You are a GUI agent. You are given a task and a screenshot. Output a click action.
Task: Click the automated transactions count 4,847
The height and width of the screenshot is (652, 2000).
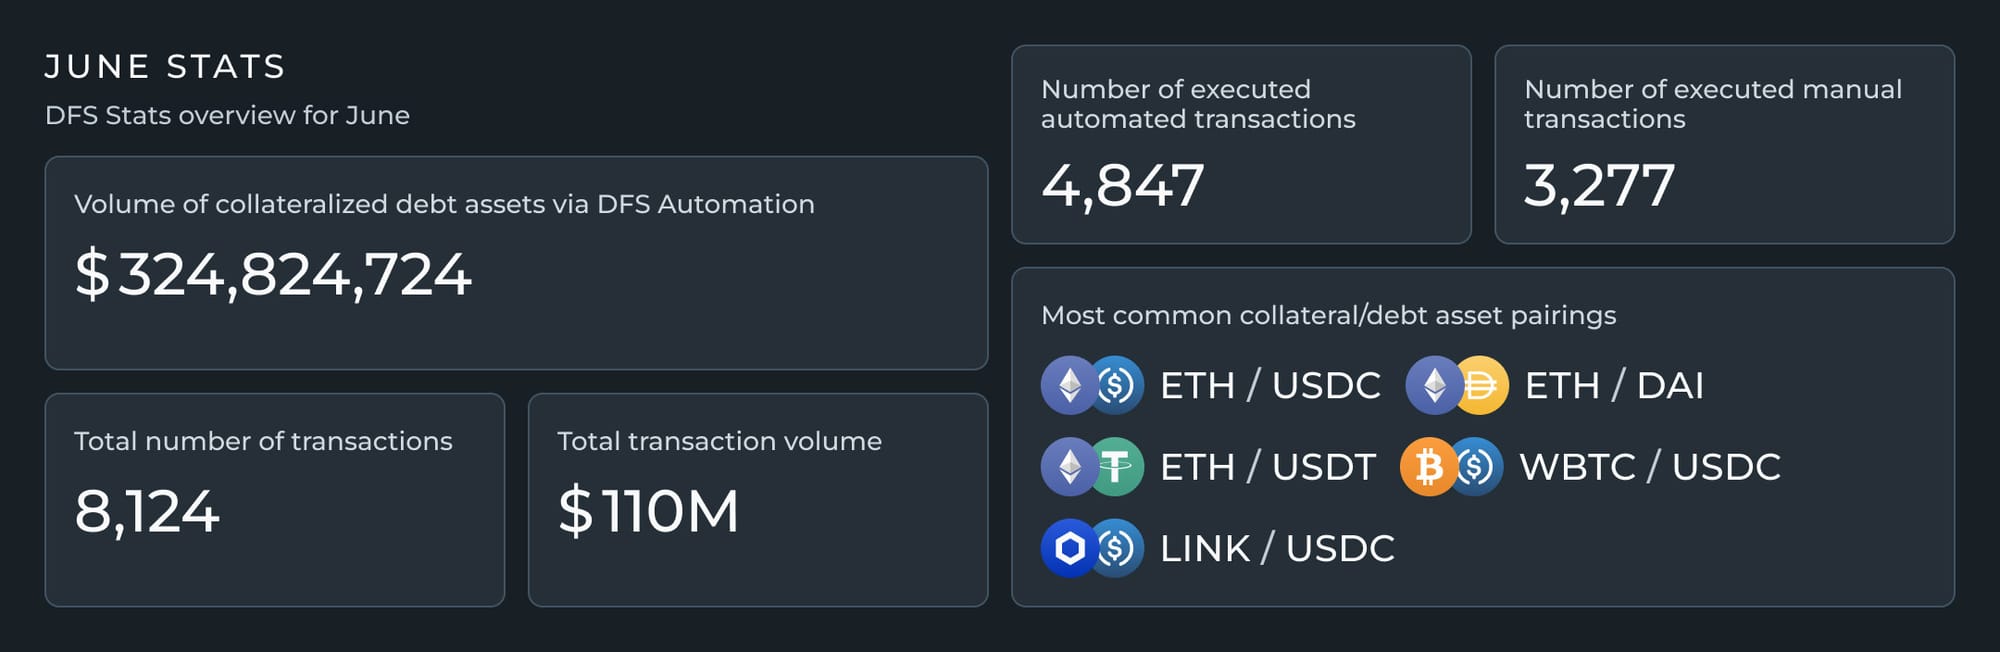[x=1122, y=186]
